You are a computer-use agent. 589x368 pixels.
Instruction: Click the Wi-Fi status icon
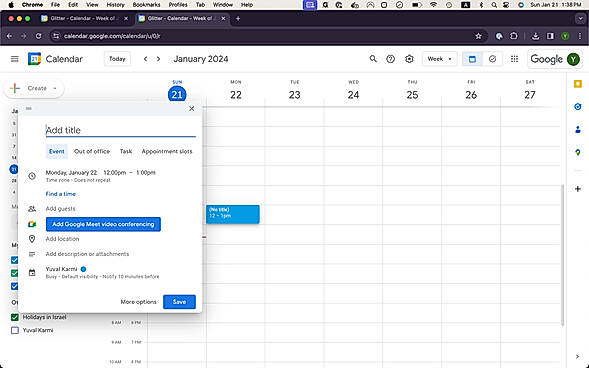(433, 5)
